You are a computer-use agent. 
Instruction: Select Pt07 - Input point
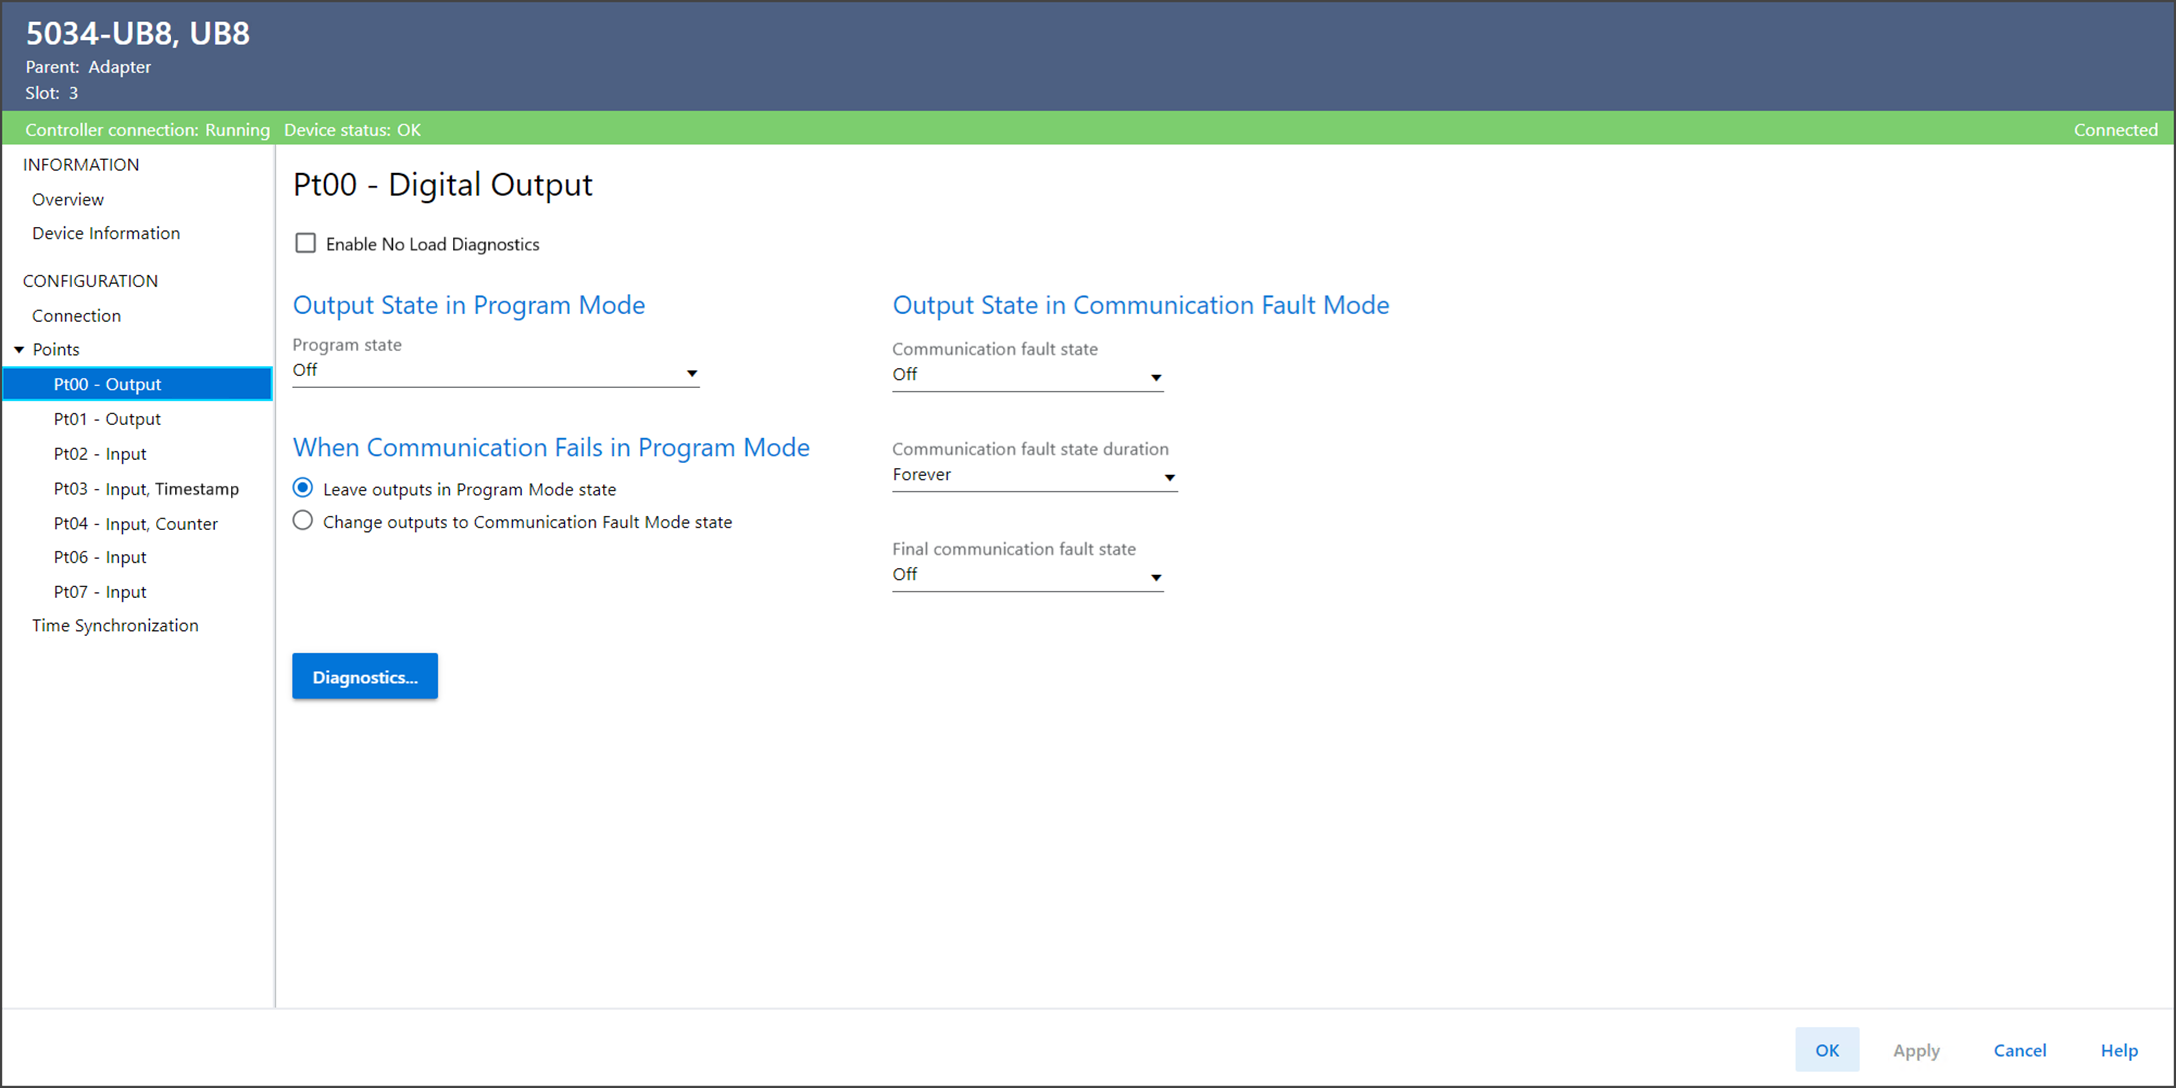click(100, 592)
